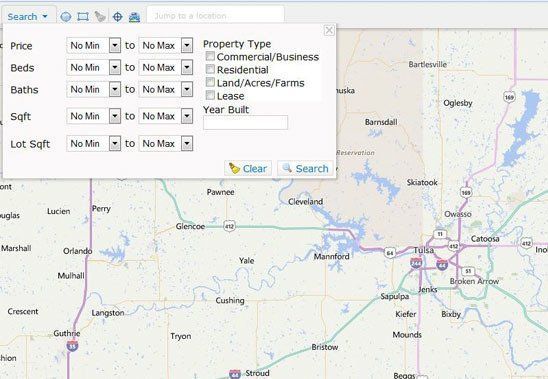Click the Highway 169 shield near Owasso
Image resolution: width=548 pixels, height=379 pixels.
(466, 193)
